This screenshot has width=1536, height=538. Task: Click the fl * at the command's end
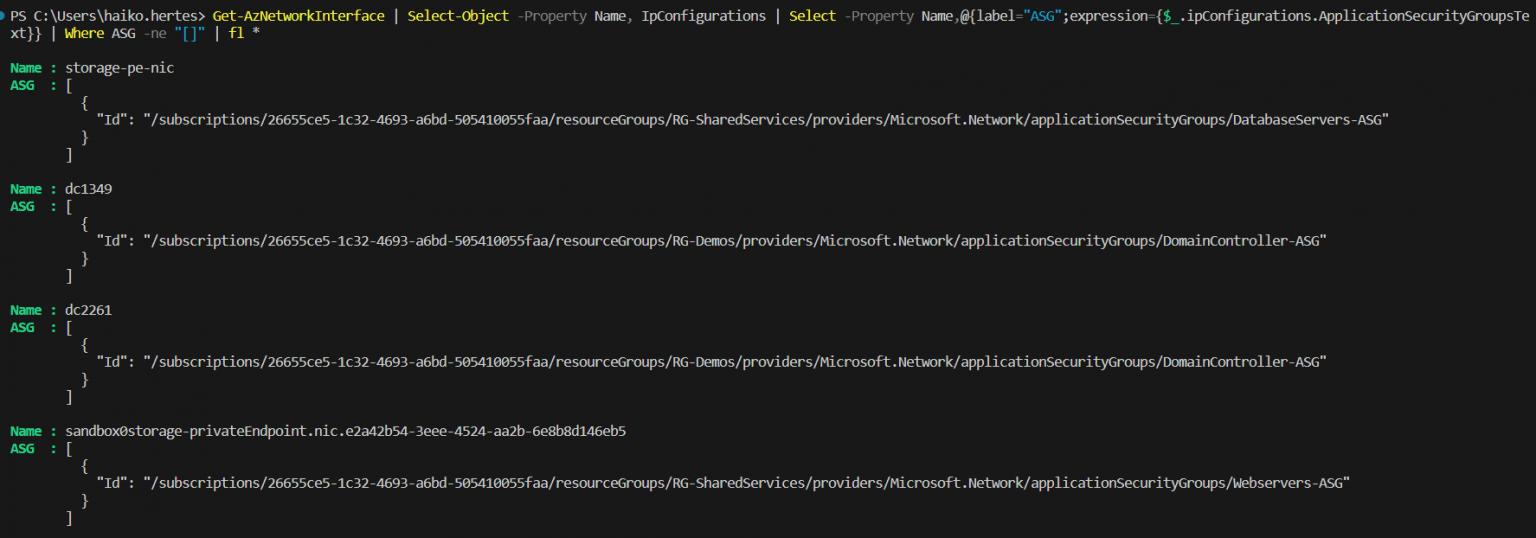coord(244,33)
